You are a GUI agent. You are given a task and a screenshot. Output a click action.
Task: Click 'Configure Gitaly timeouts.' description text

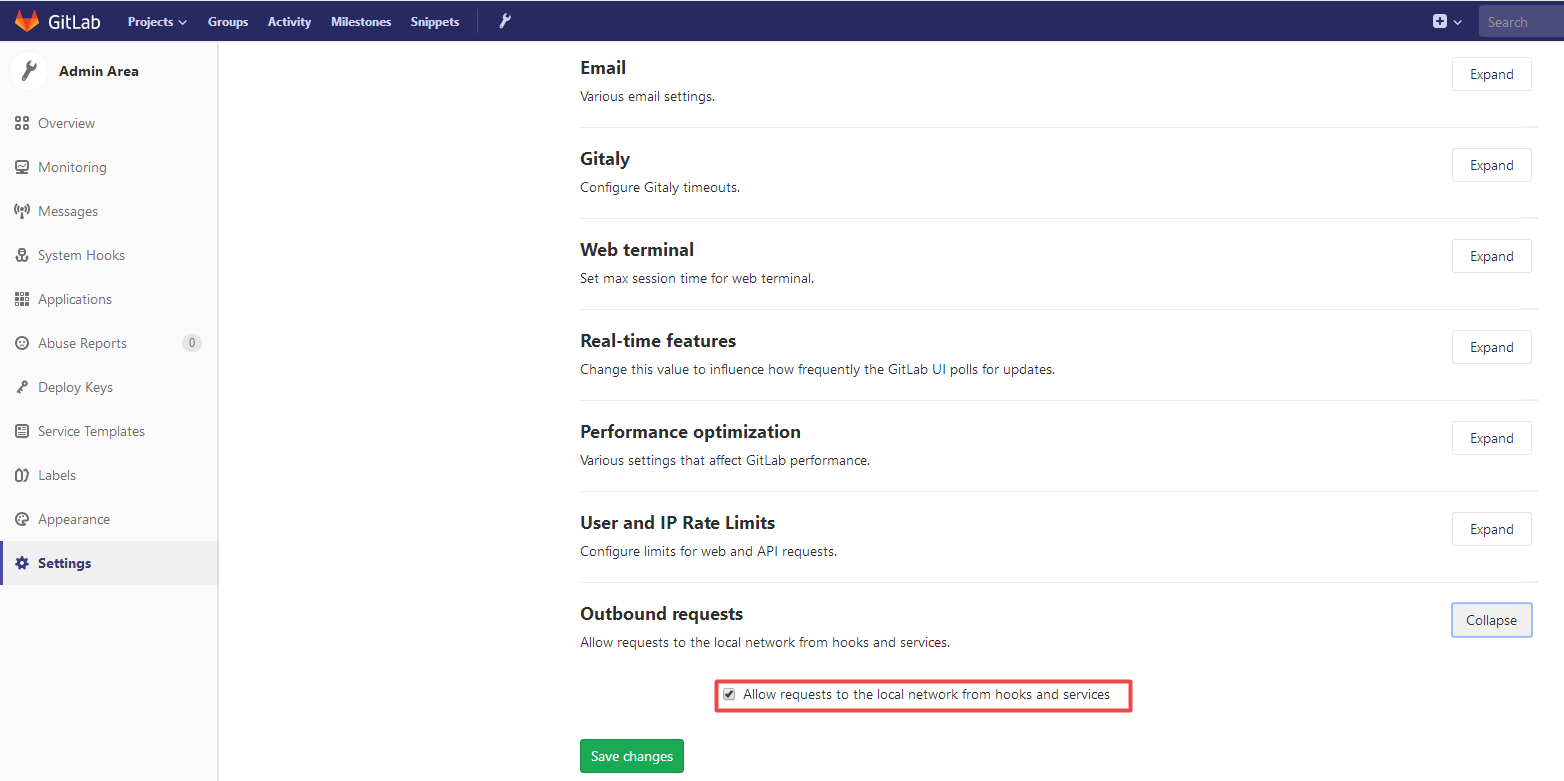tap(660, 187)
